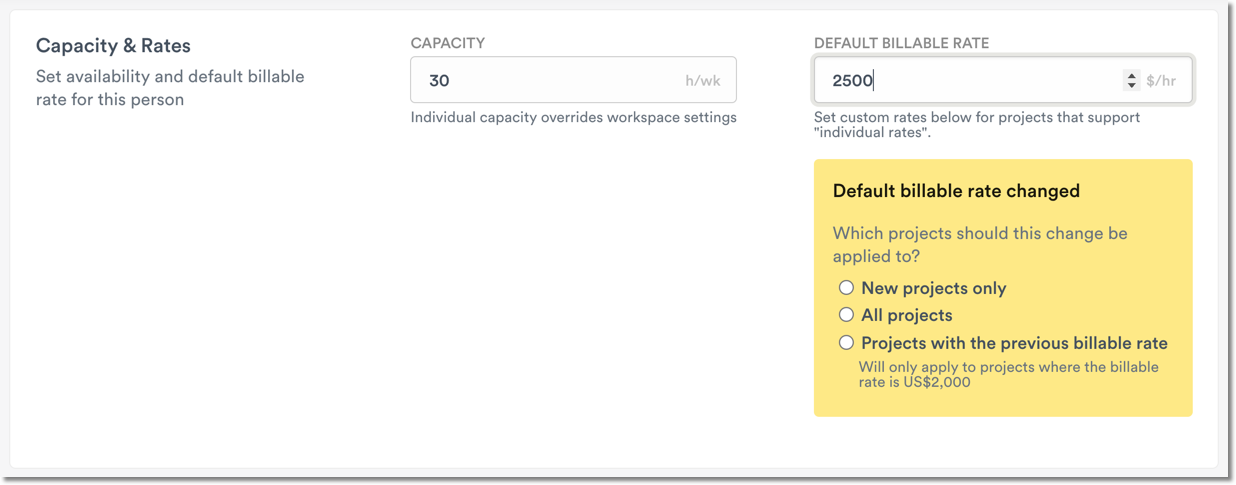
Task: Choose the "All projects" radio option
Action: click(846, 315)
